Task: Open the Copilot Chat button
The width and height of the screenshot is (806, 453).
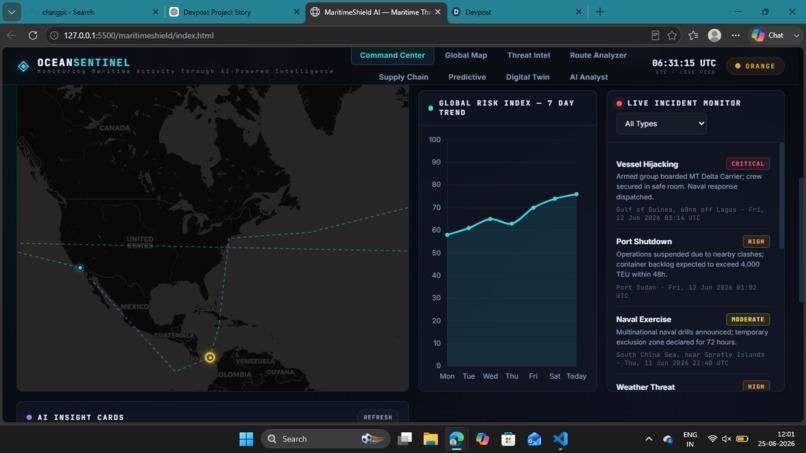Action: click(x=768, y=35)
